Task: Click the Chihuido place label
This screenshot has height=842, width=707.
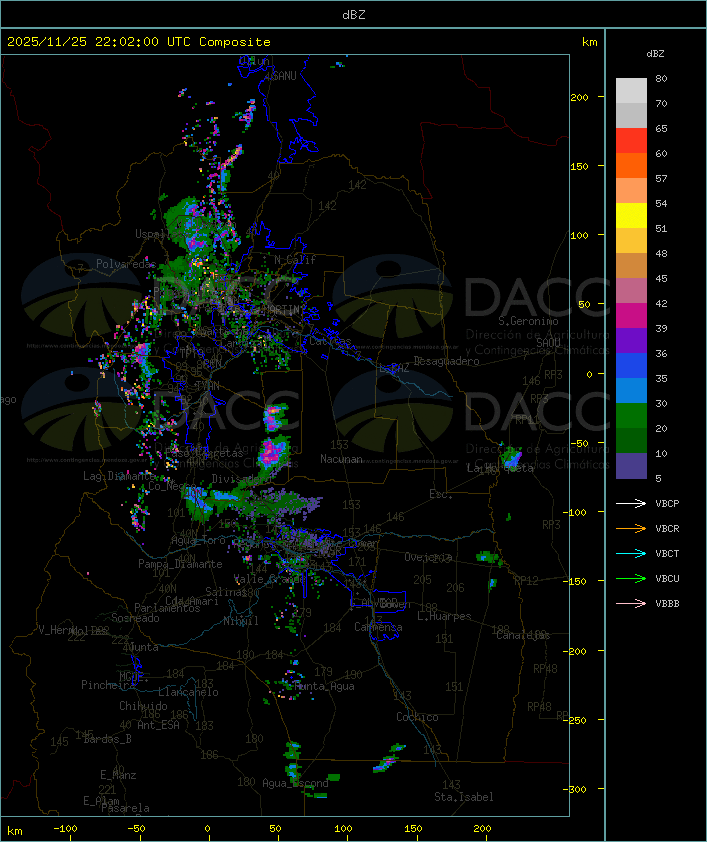Action: coord(143,706)
